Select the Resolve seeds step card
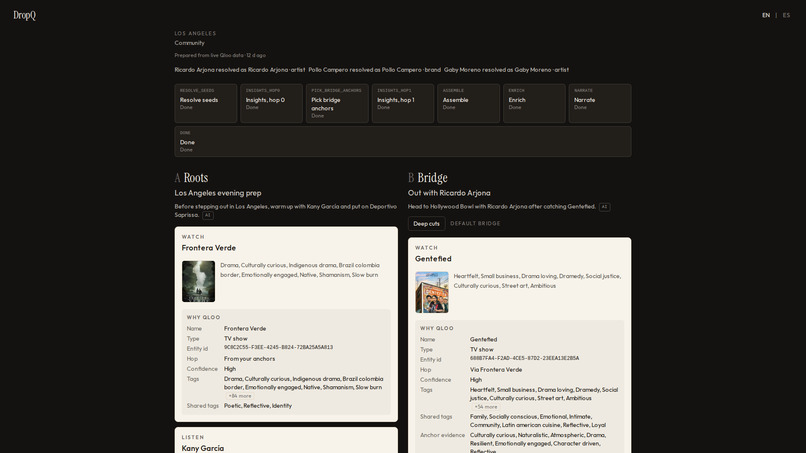This screenshot has height=453, width=806. point(206,103)
